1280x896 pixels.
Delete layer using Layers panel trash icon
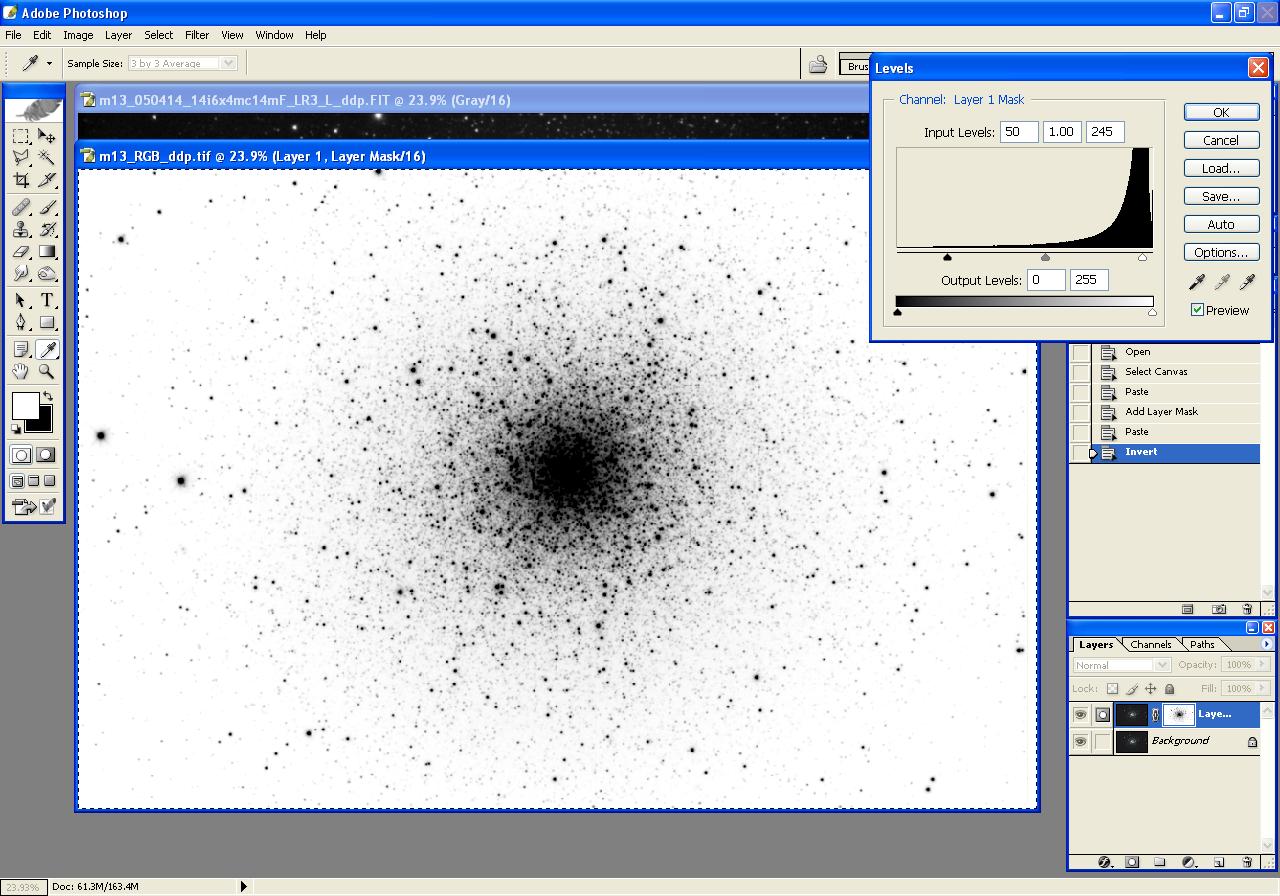[1247, 862]
